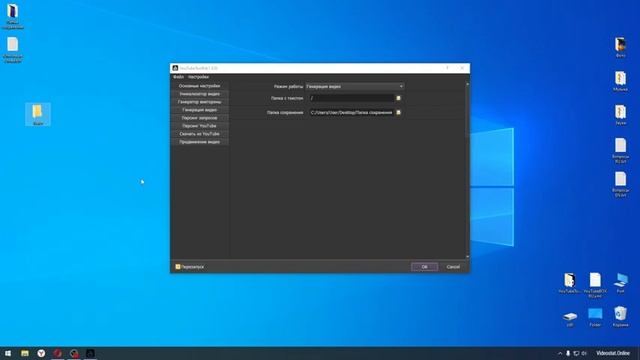Switch to the Основные настройки tab
The width and height of the screenshot is (640, 360).
pyautogui.click(x=200, y=86)
